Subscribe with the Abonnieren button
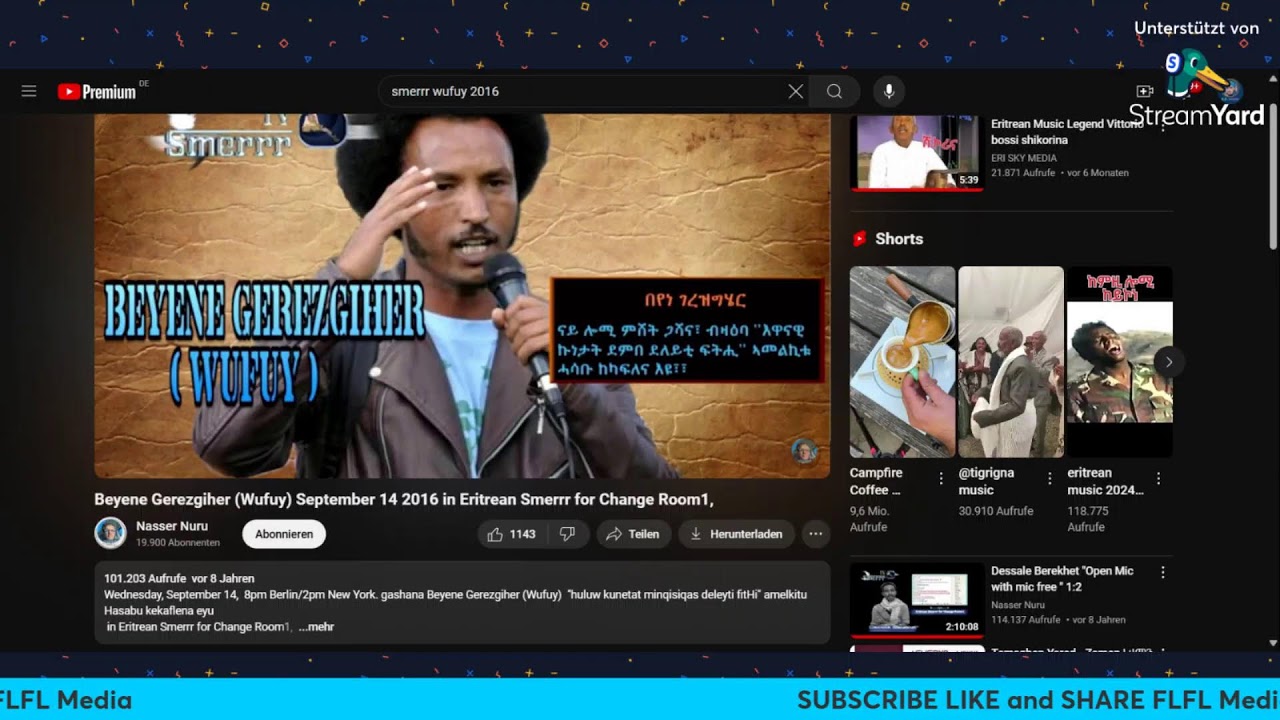This screenshot has width=1280, height=720. pyautogui.click(x=284, y=534)
